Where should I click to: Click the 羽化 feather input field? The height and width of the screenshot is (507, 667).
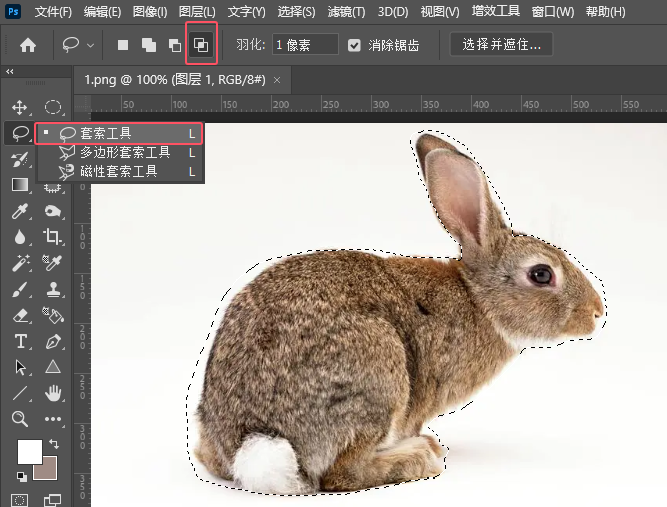point(305,45)
